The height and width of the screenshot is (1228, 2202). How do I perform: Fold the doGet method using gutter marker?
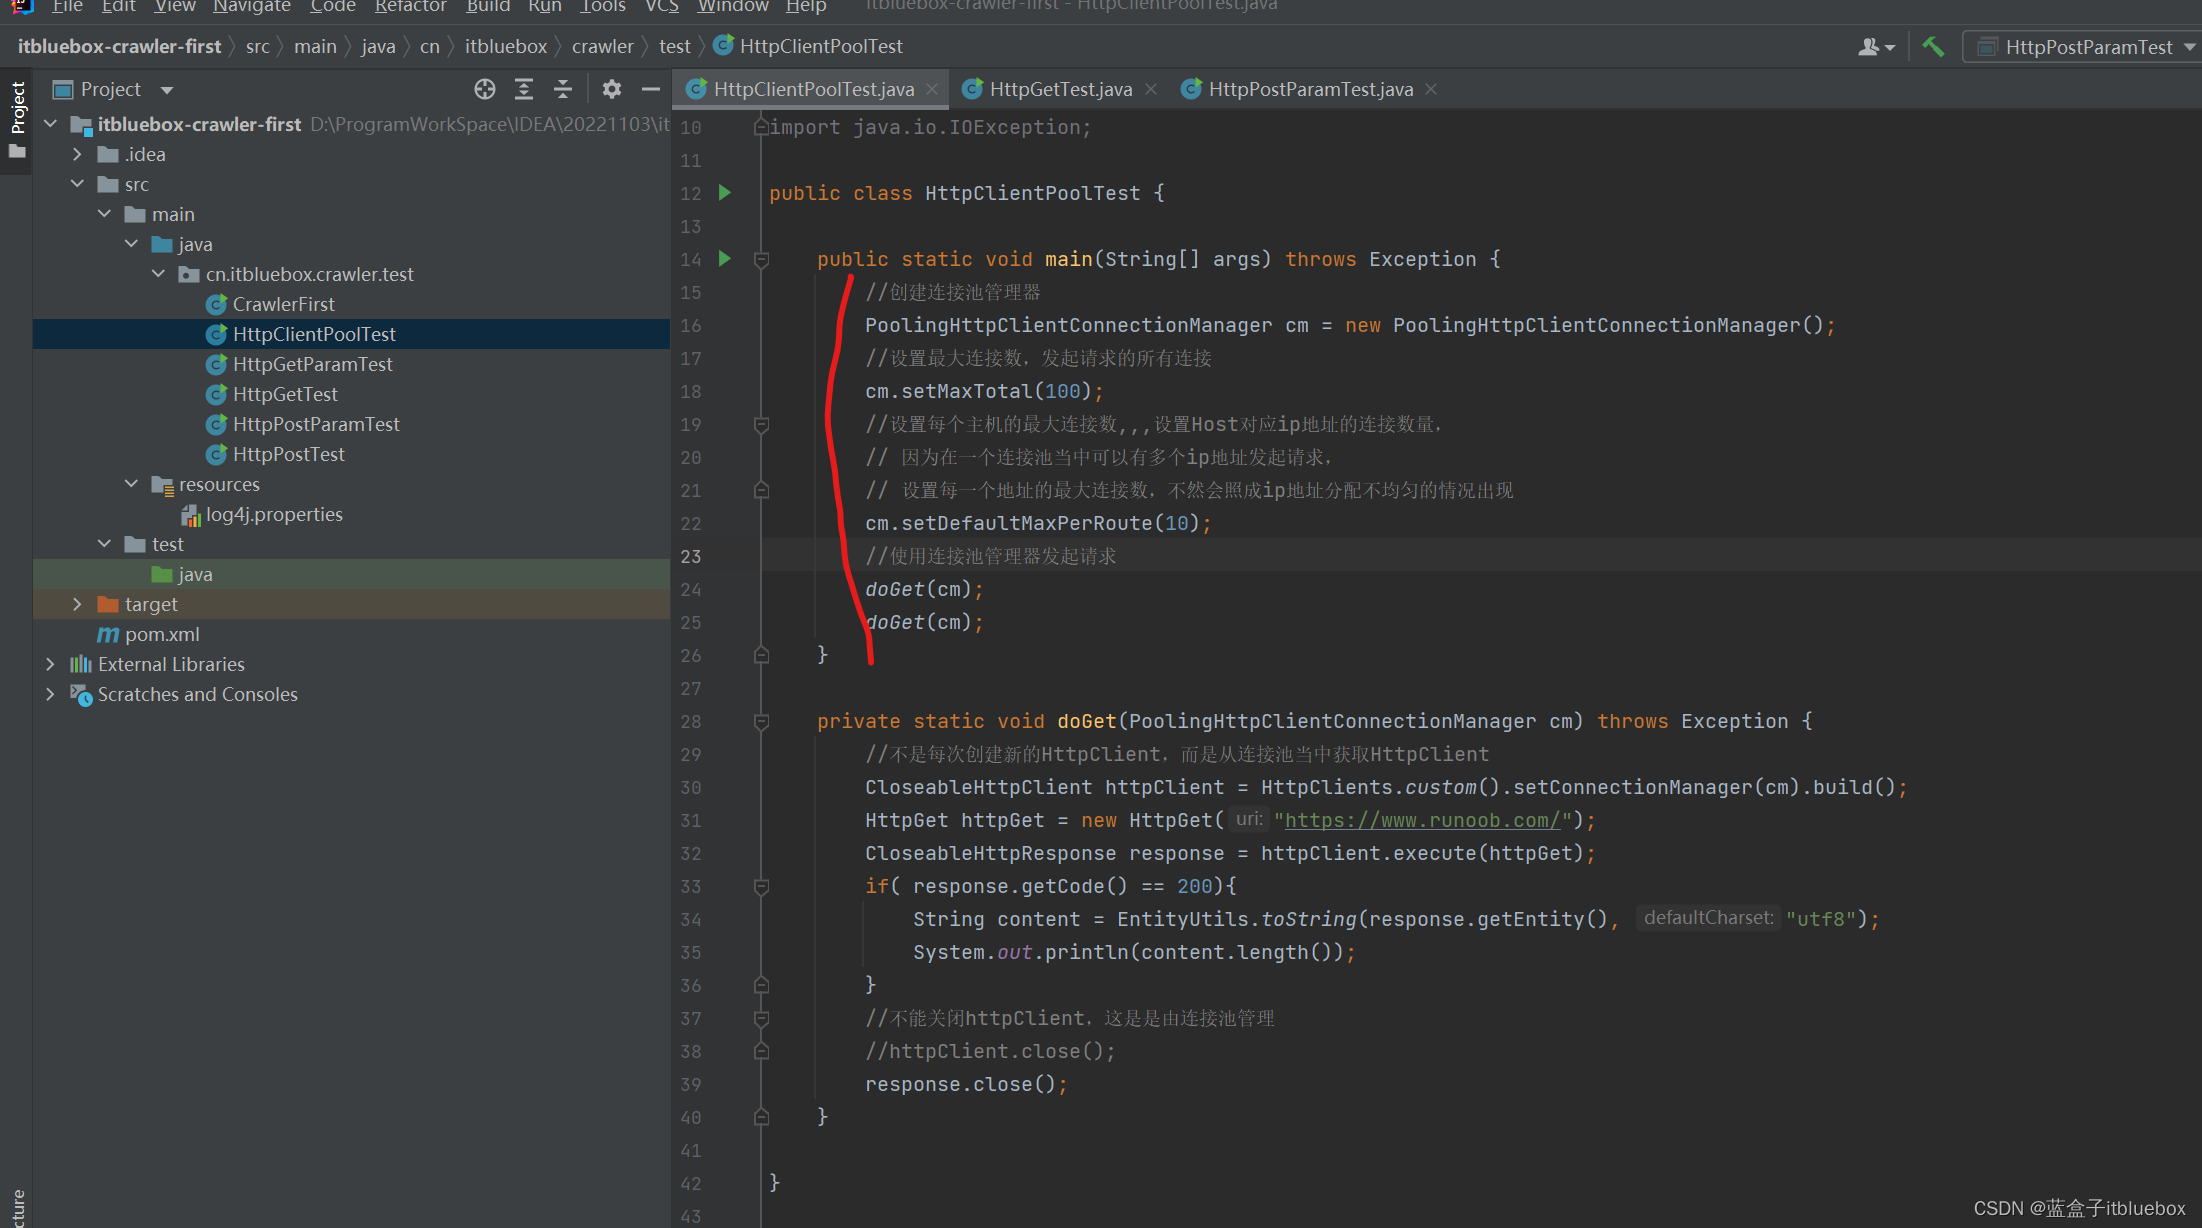click(761, 722)
